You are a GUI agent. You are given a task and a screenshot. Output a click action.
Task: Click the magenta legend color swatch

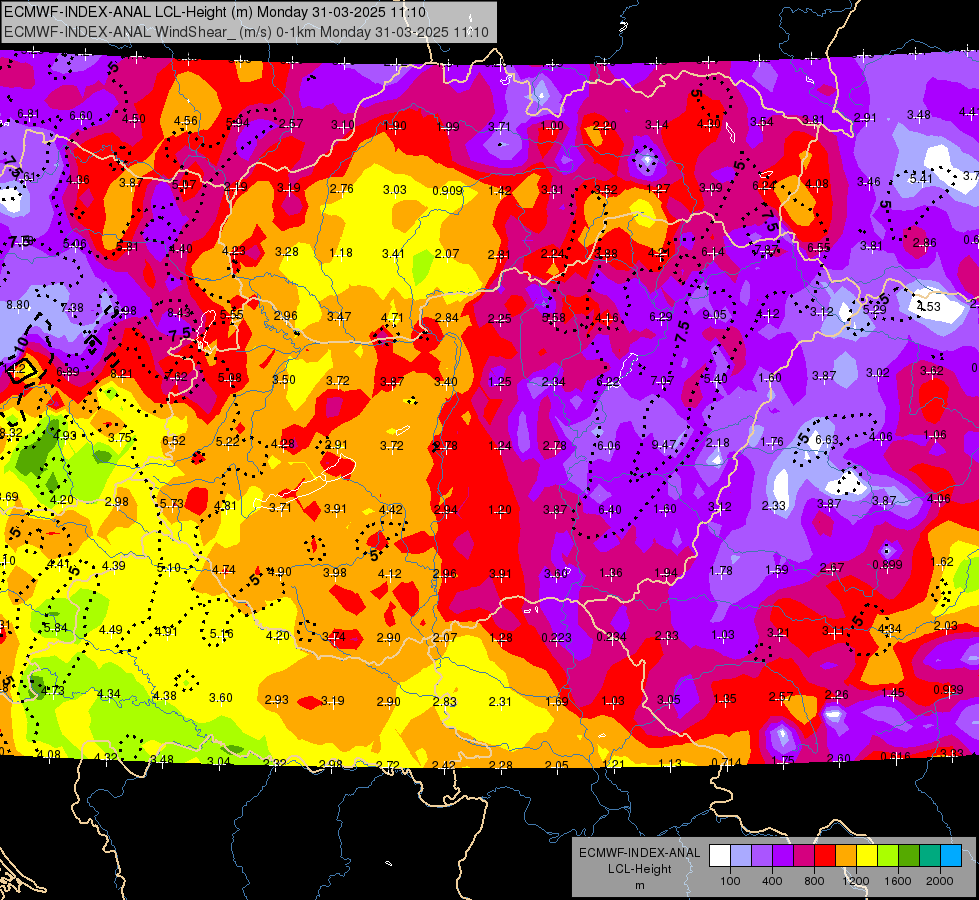pos(804,855)
